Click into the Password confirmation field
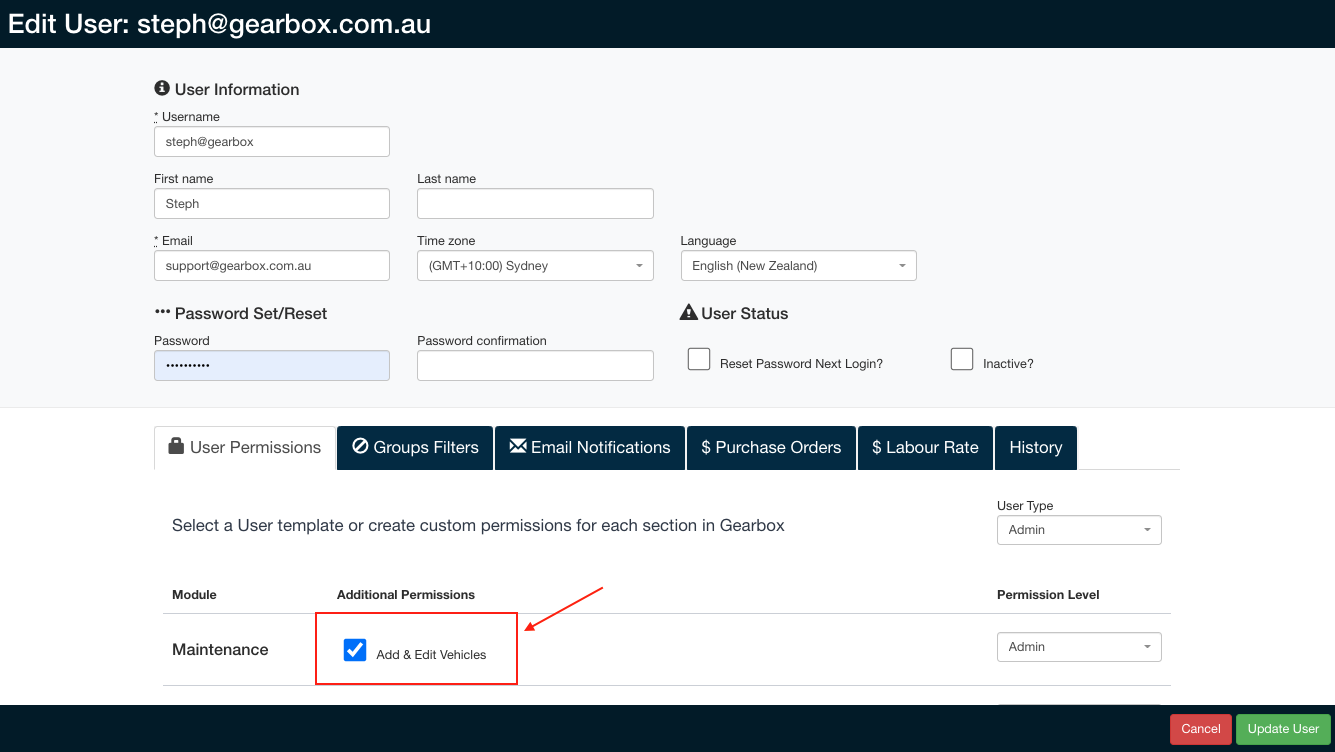The height and width of the screenshot is (752, 1335). (535, 366)
